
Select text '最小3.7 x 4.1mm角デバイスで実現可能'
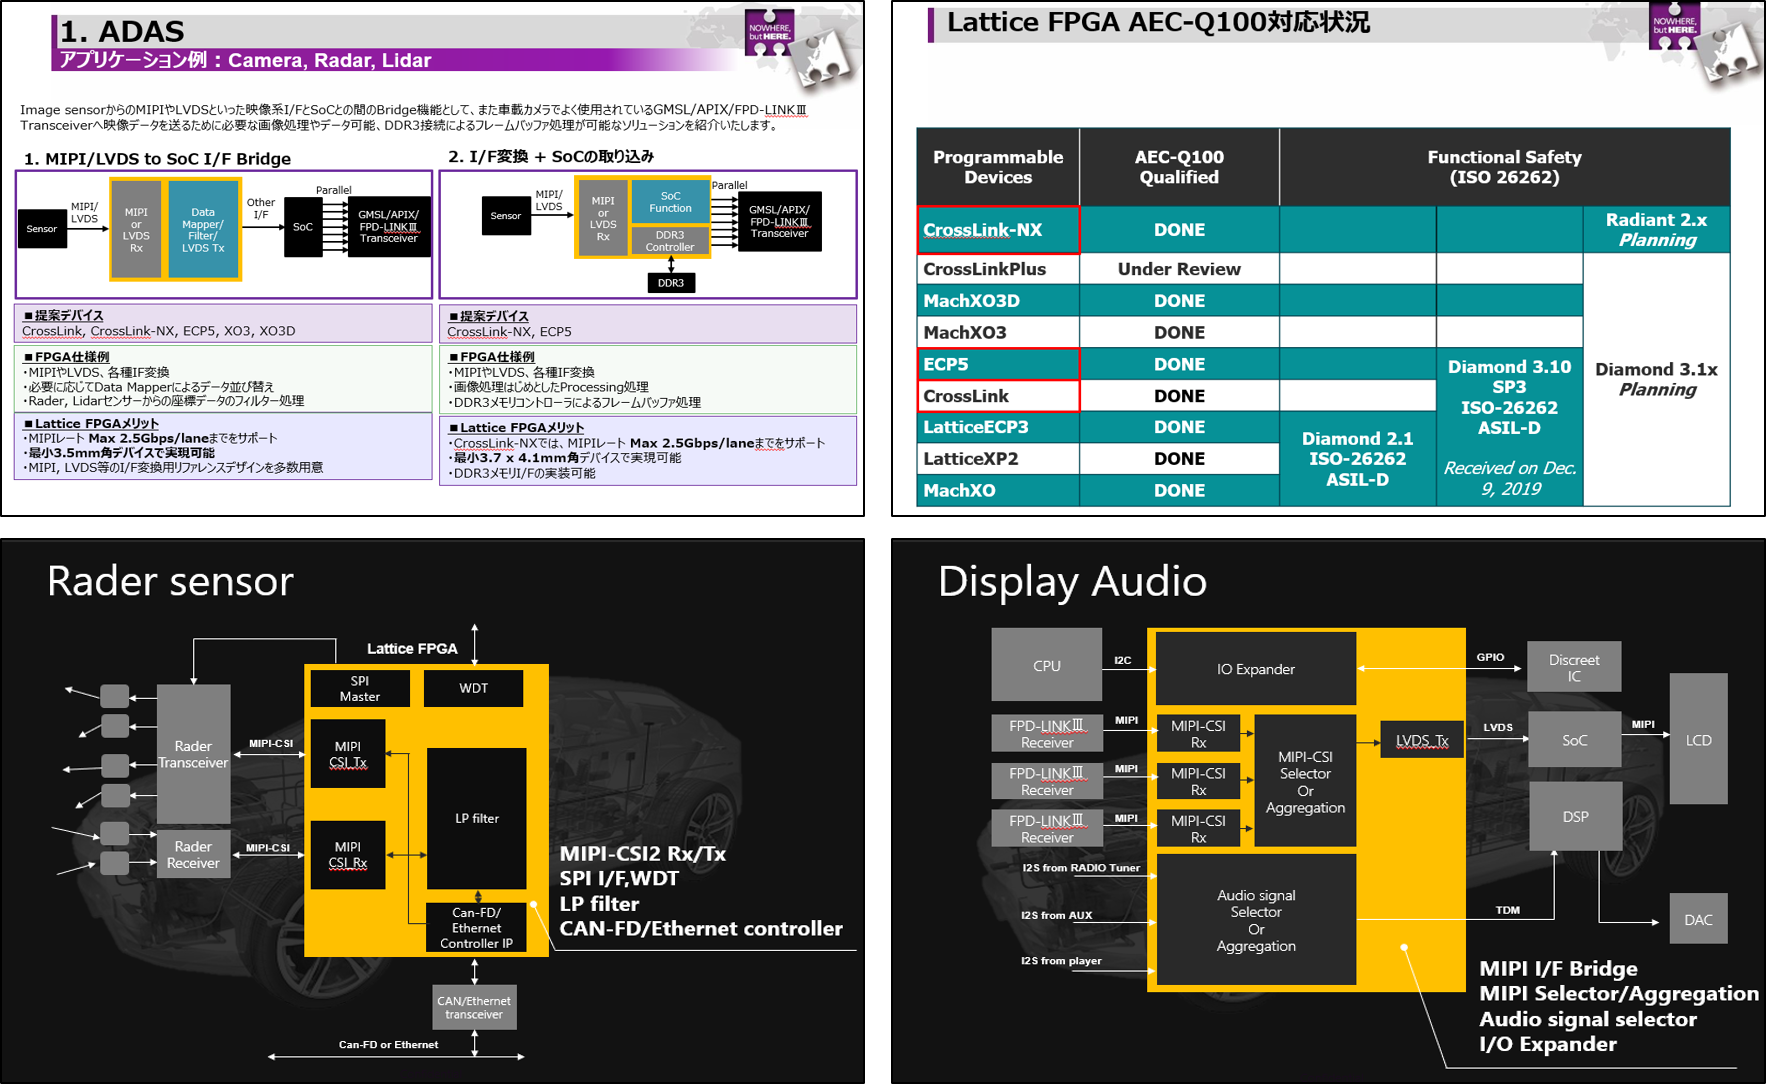[565, 458]
